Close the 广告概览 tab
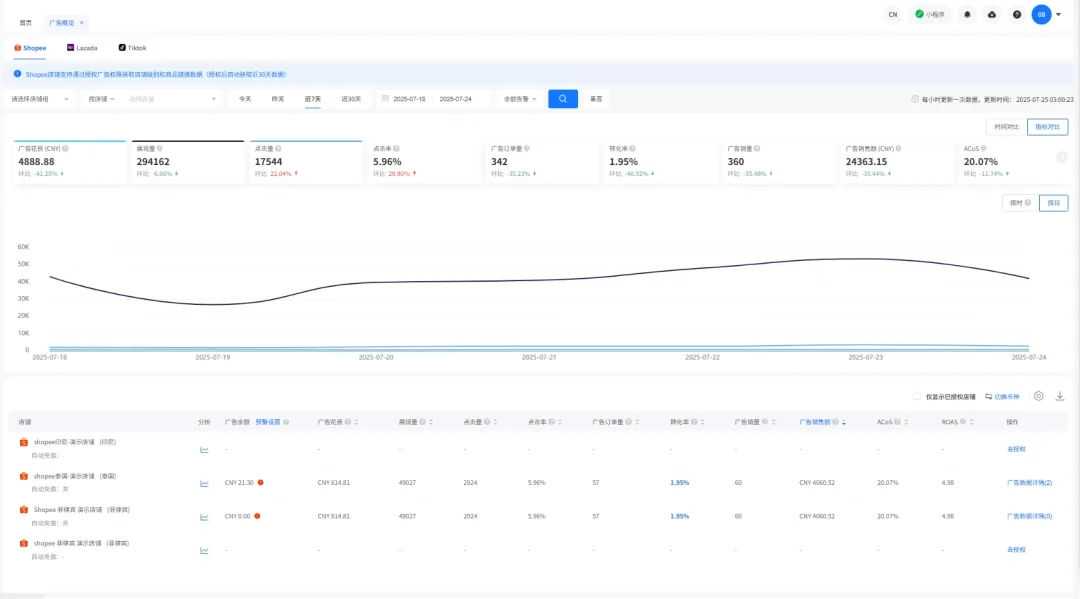The width and height of the screenshot is (1080, 599). [x=82, y=22]
